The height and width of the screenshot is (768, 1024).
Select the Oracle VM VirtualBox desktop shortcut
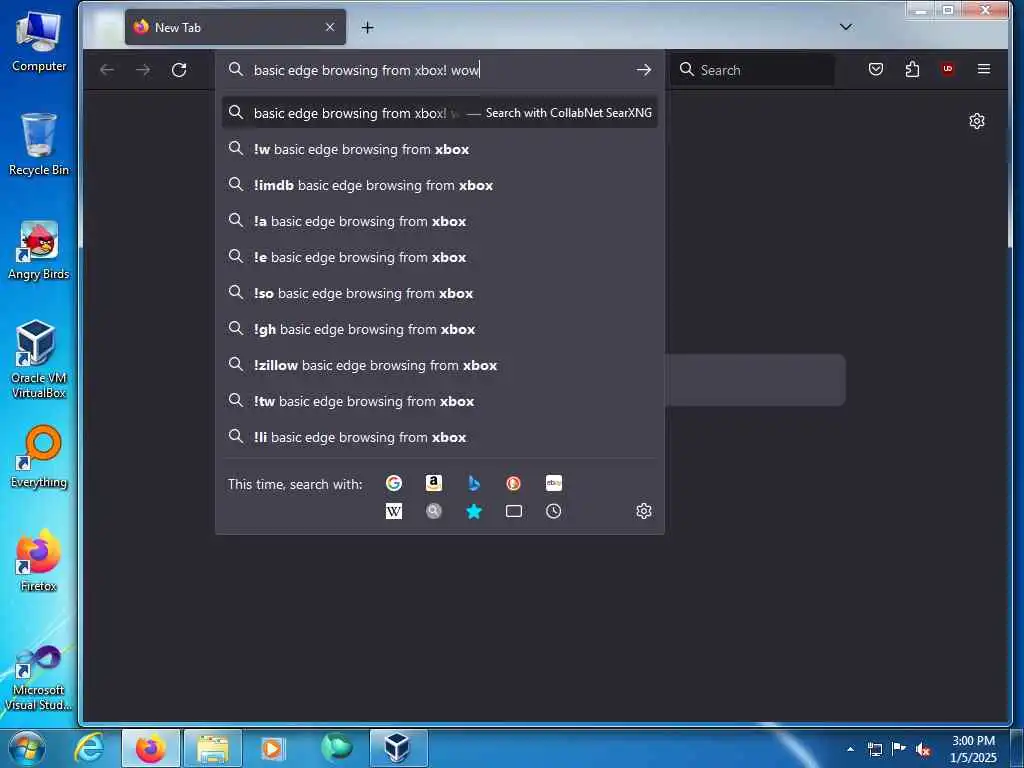pos(39,359)
